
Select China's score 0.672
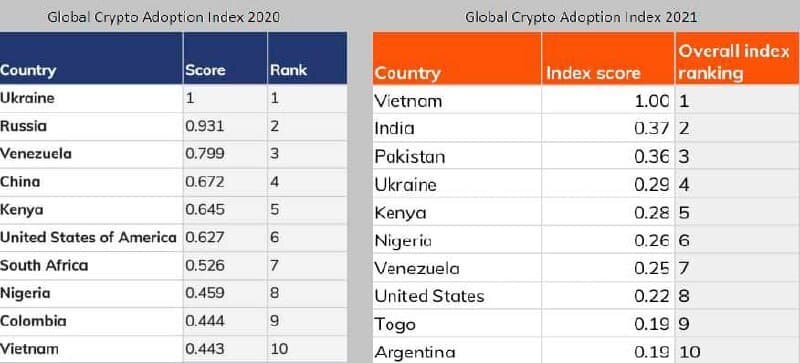225,182
